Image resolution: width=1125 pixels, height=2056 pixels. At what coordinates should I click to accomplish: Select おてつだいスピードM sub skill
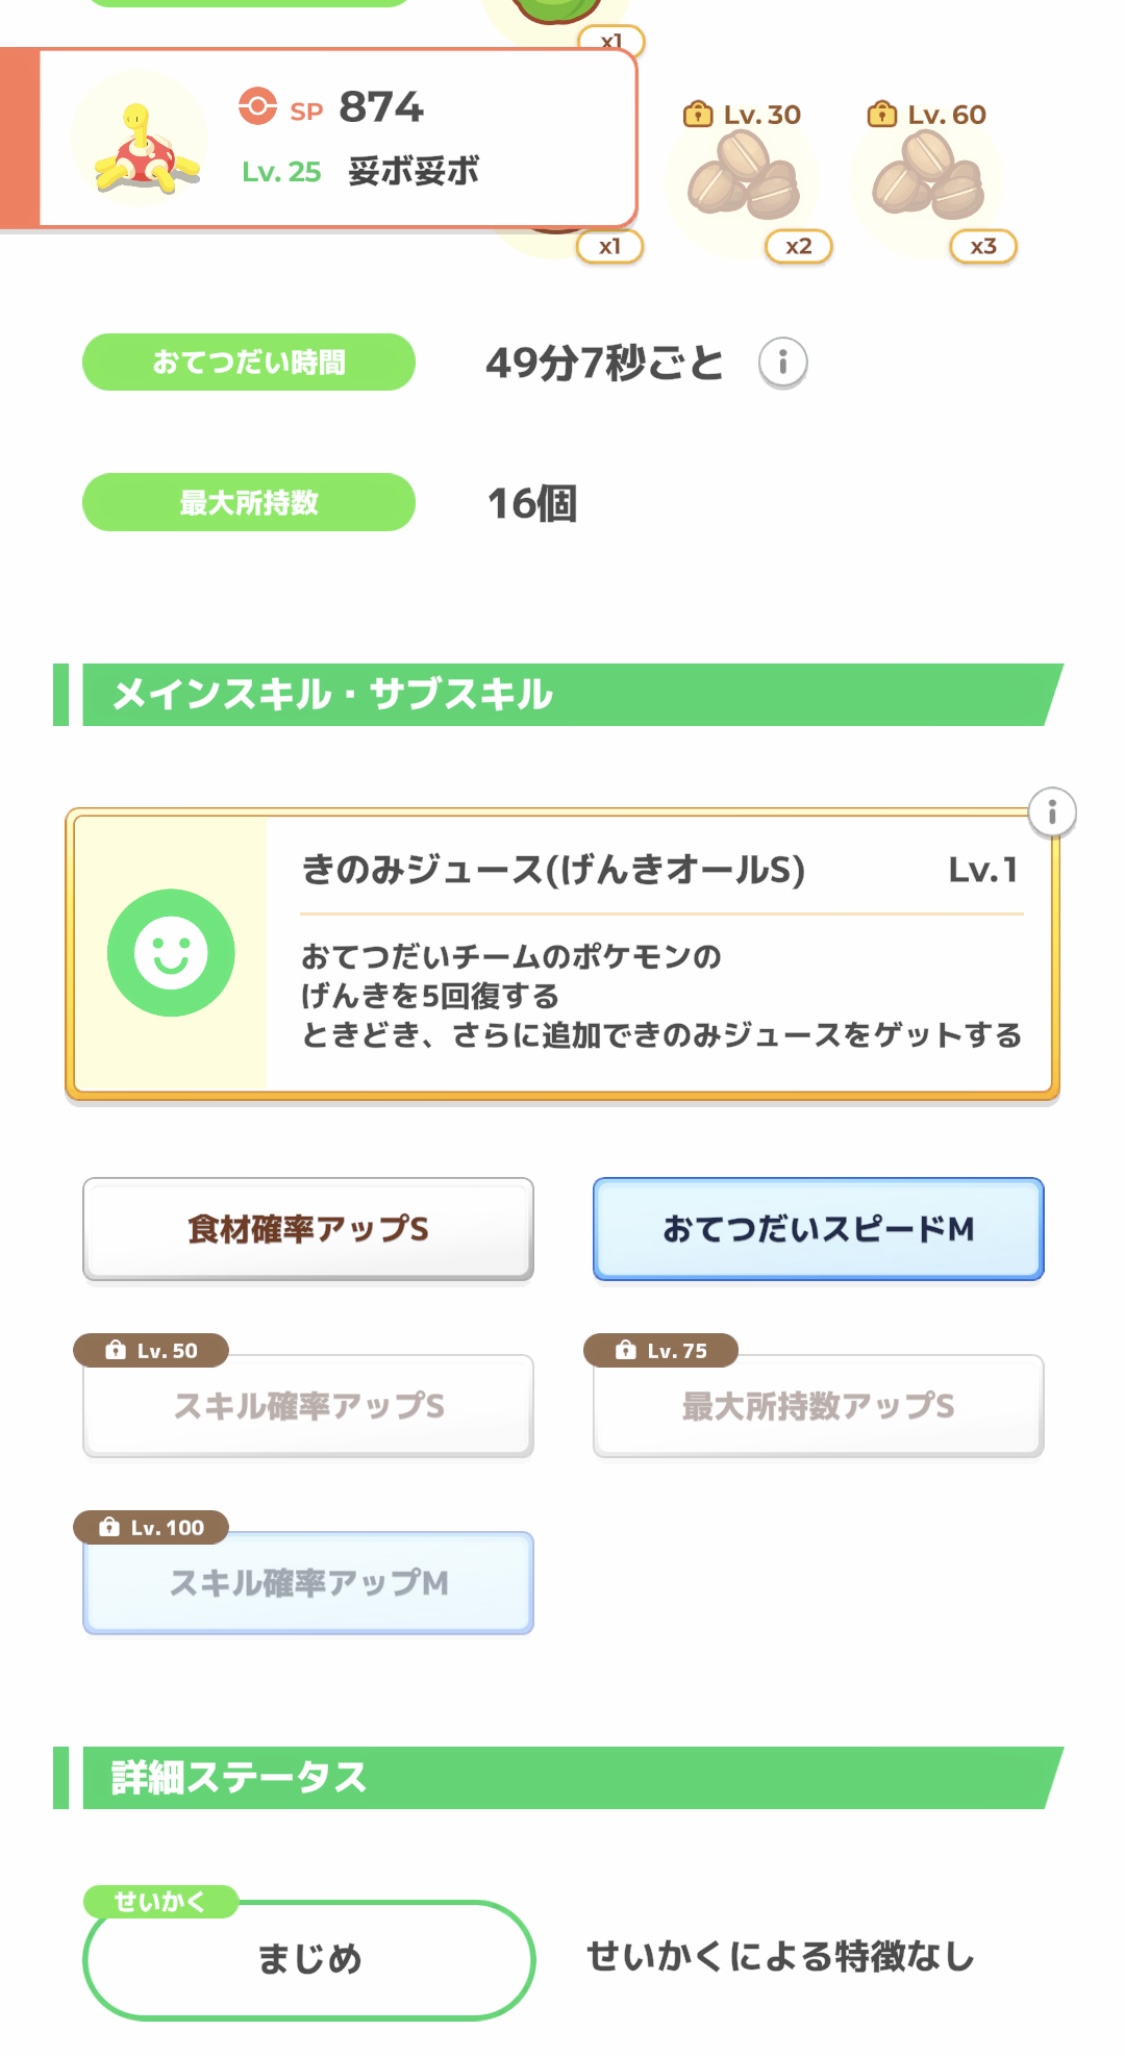[818, 1229]
